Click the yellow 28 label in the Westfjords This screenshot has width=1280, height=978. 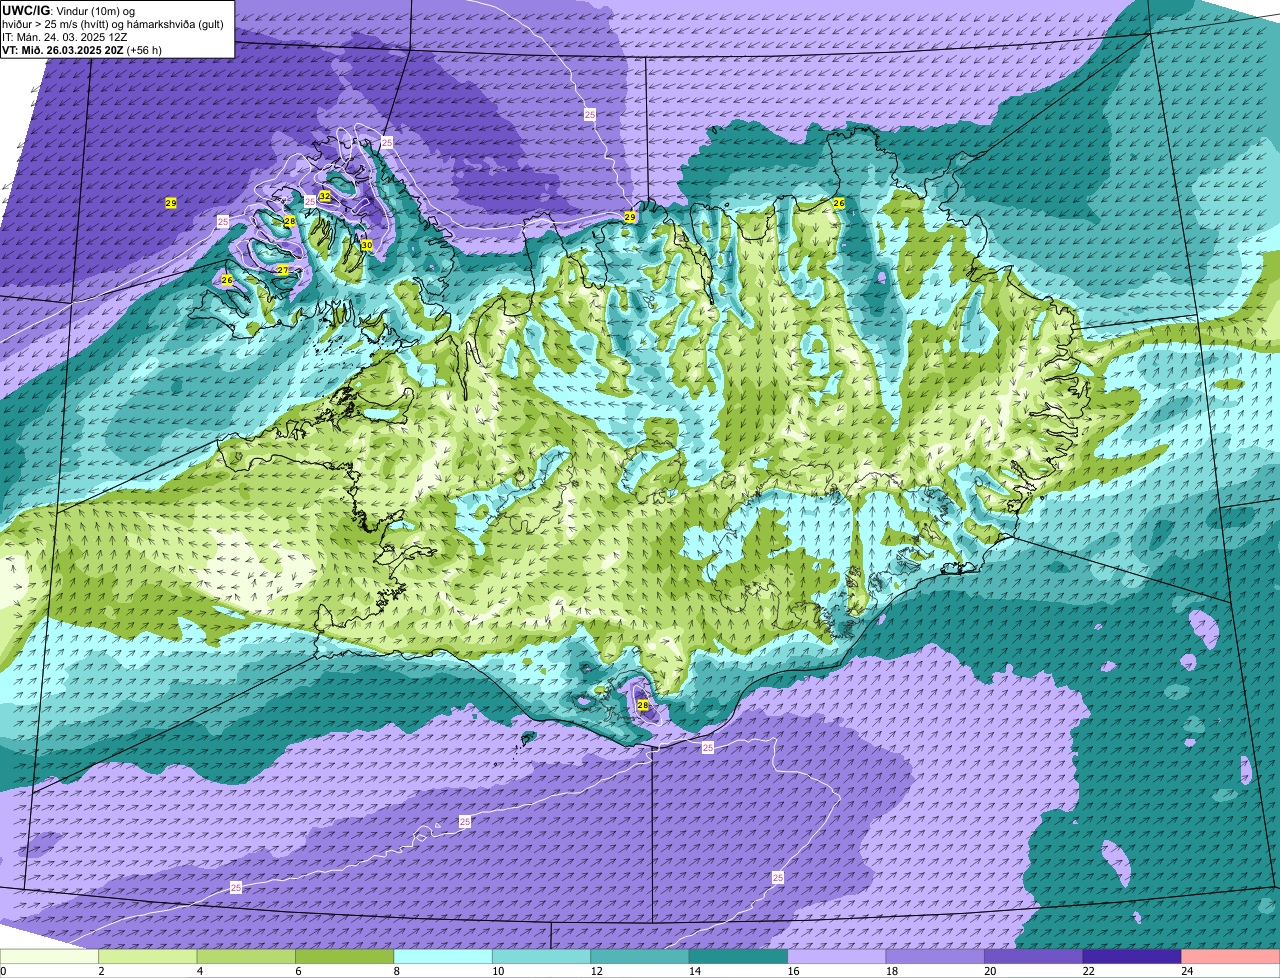point(290,221)
